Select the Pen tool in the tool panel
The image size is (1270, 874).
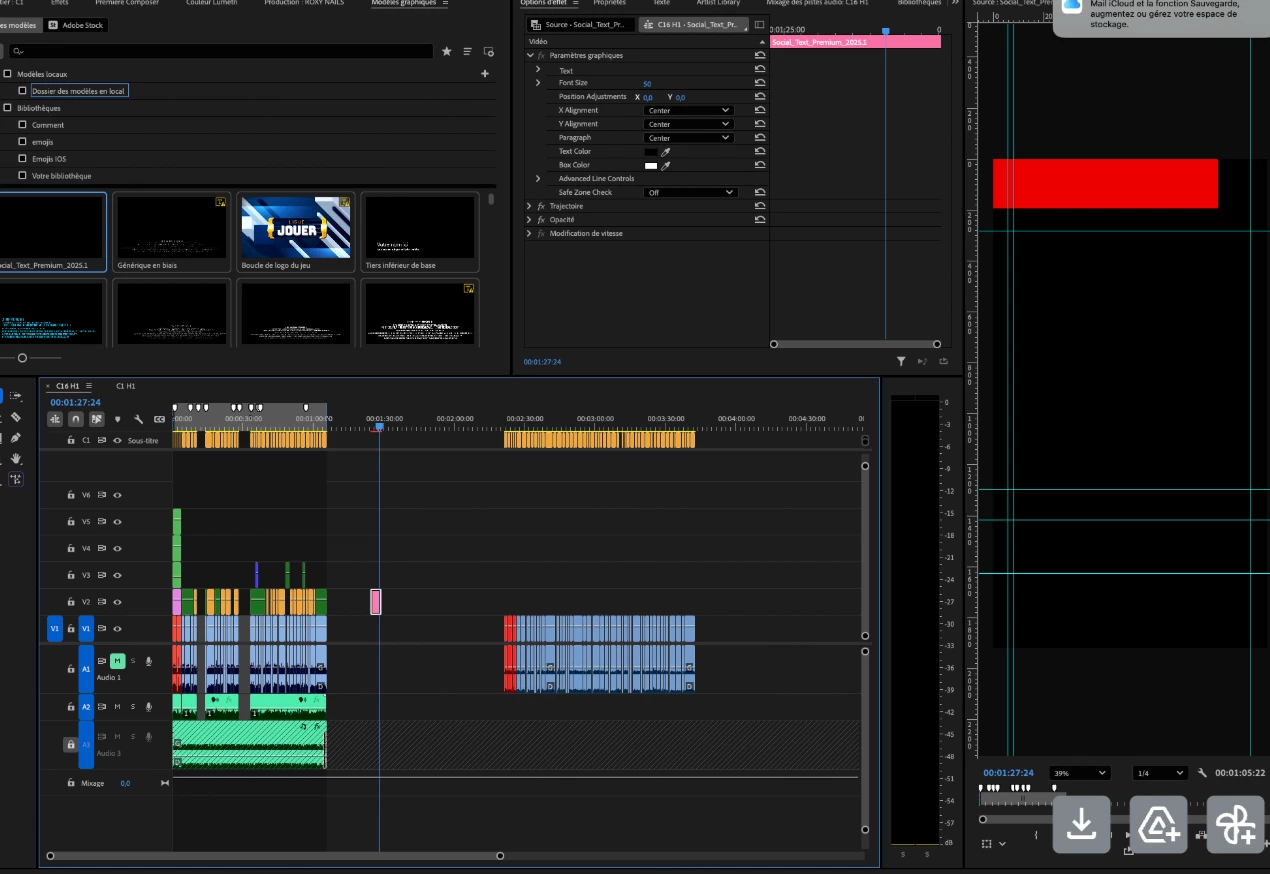click(16, 438)
